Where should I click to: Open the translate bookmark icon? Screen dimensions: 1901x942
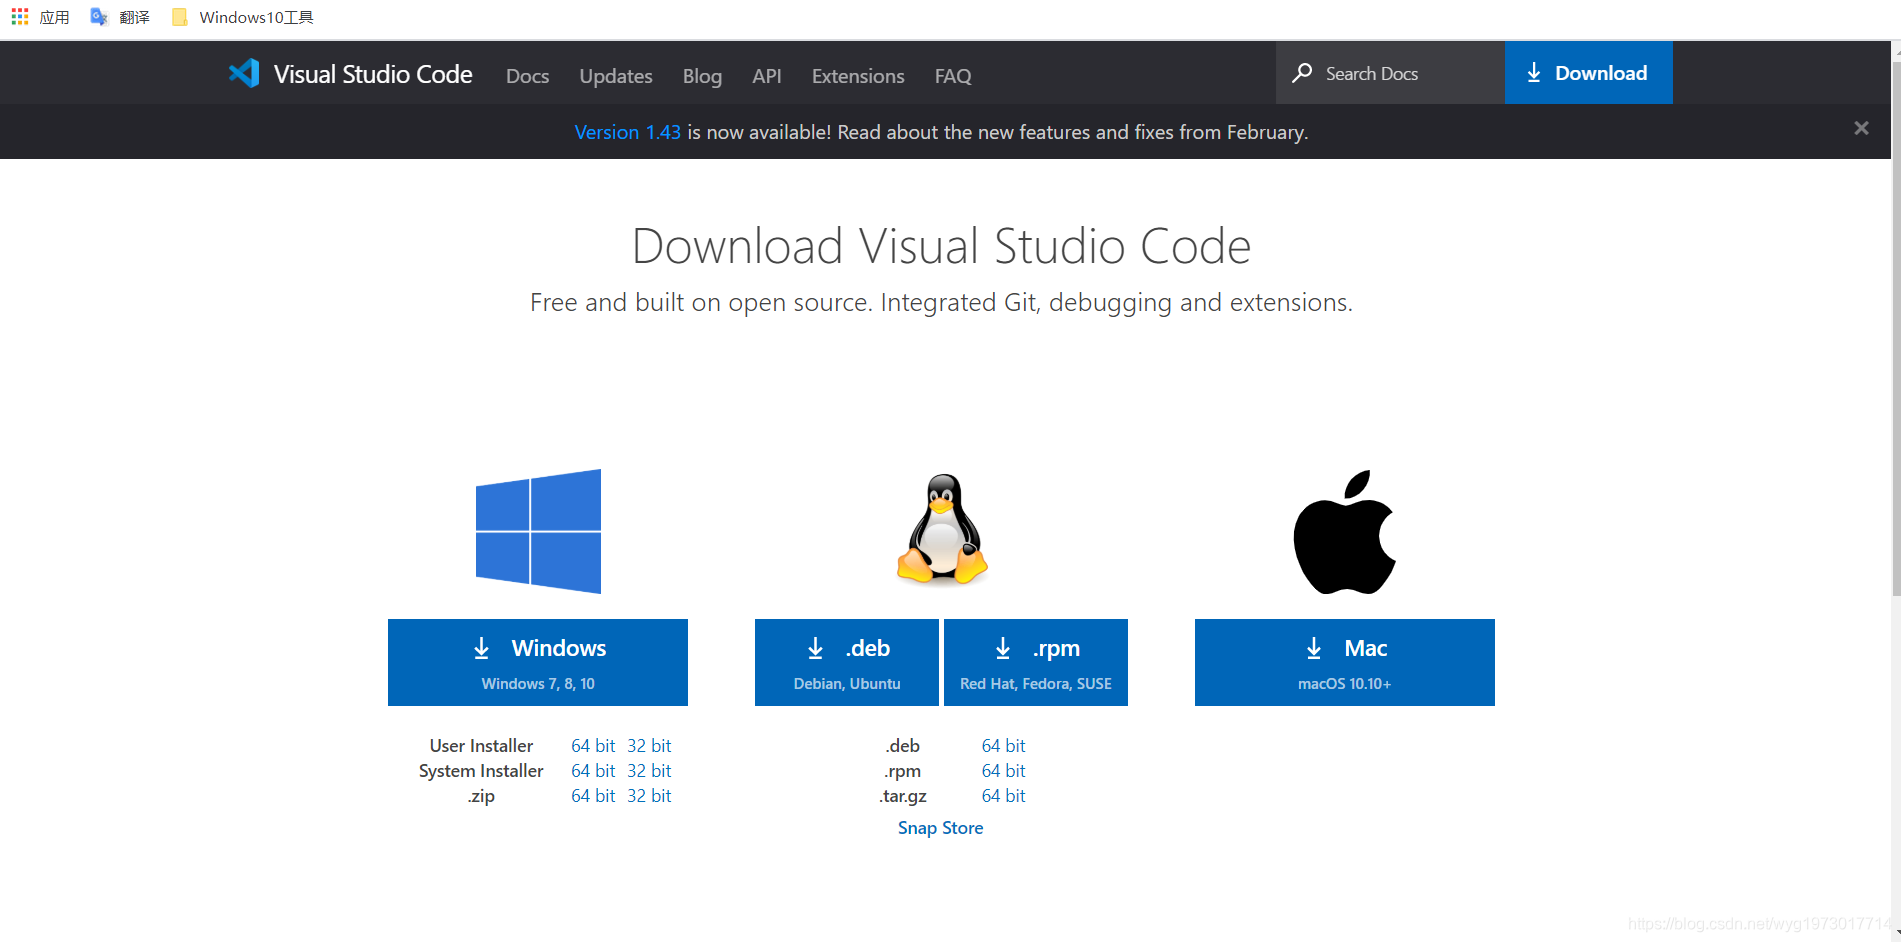click(x=98, y=17)
